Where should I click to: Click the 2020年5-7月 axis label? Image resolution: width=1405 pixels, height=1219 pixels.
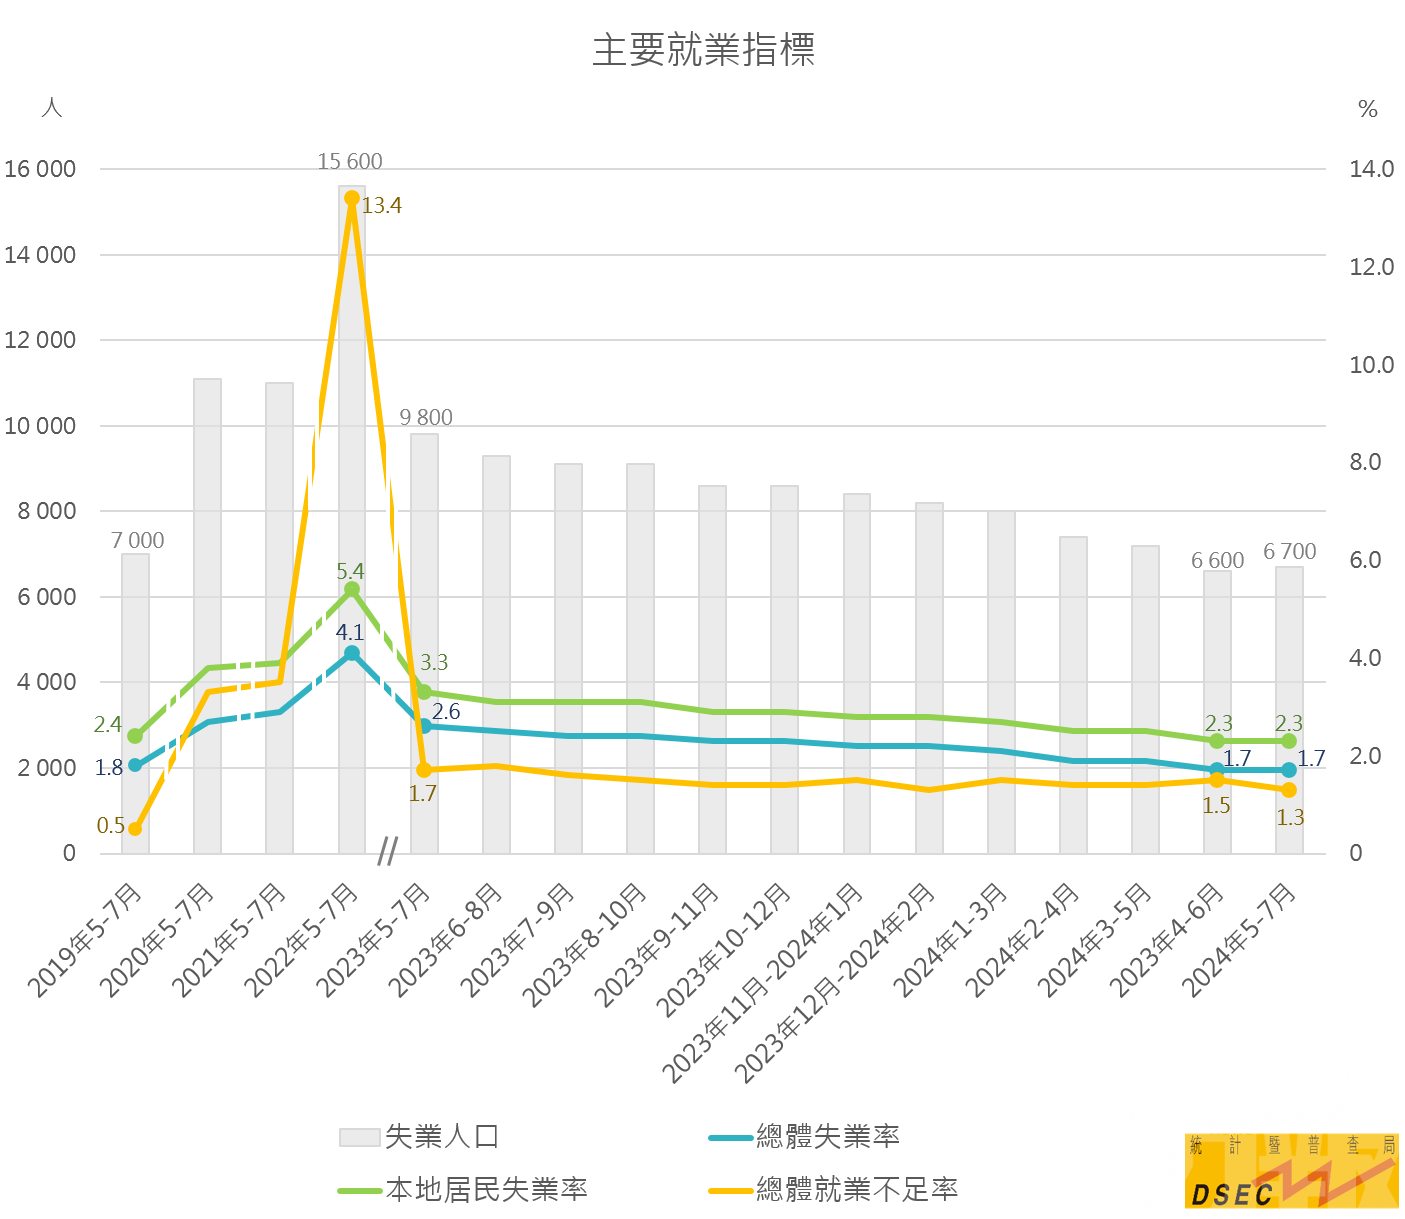click(156, 942)
